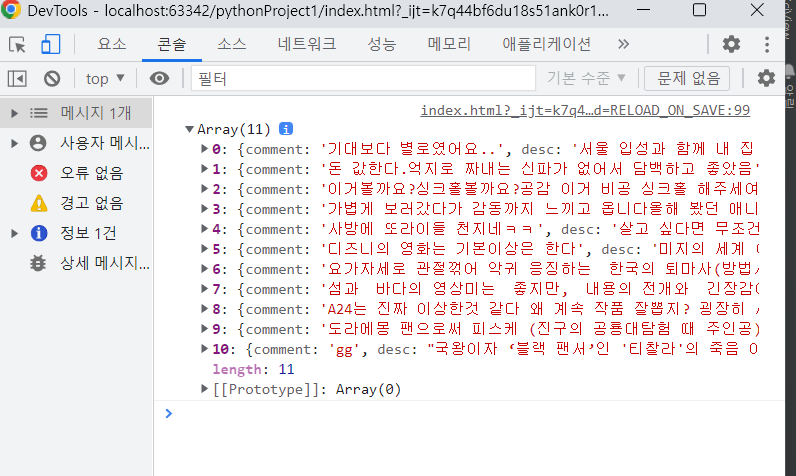Expand array item 0
This screenshot has height=476, width=796.
[204, 149]
